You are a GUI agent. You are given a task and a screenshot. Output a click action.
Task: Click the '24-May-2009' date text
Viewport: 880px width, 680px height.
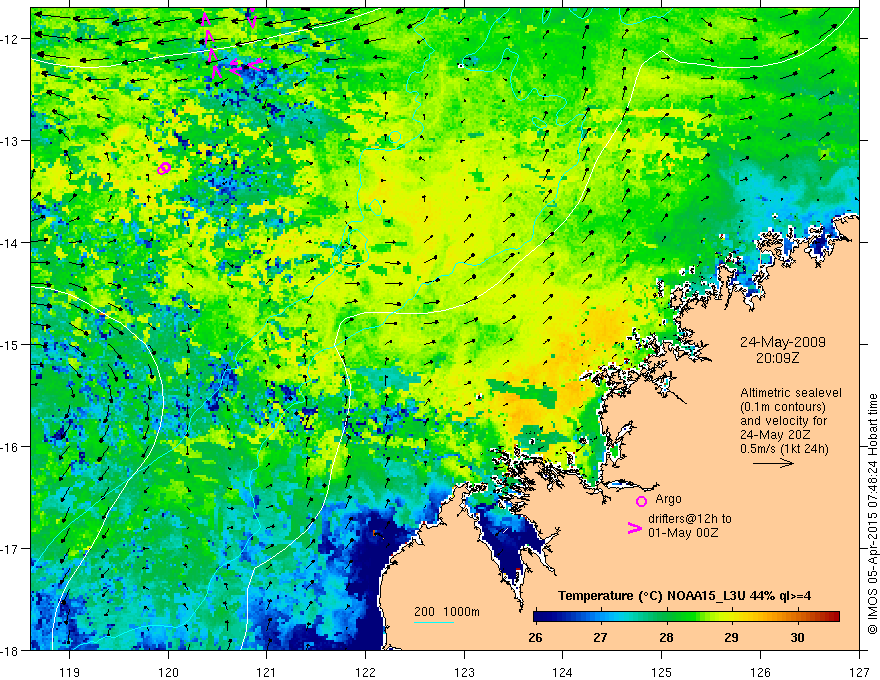[x=782, y=342]
